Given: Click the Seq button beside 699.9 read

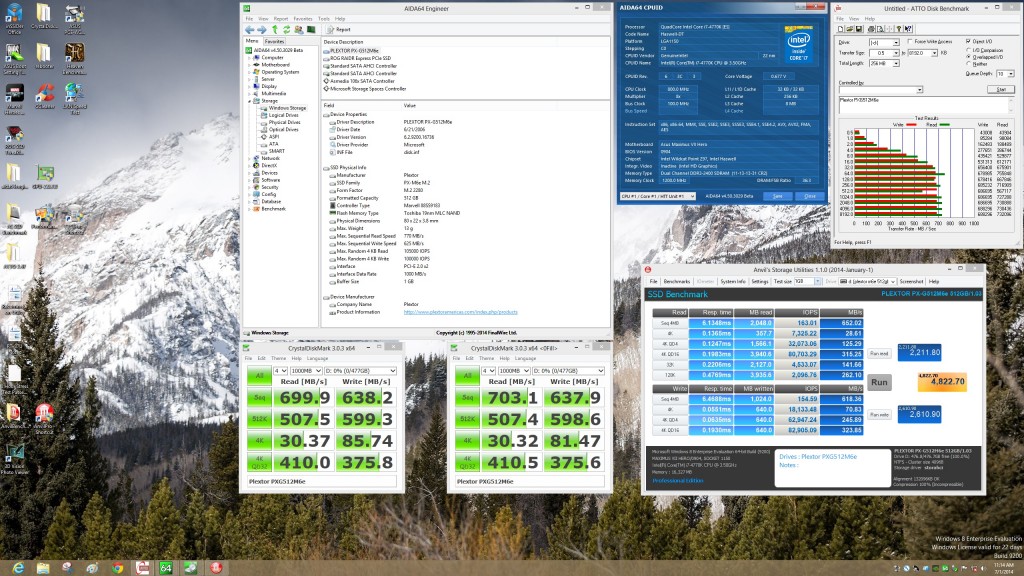Looking at the screenshot, I should coord(259,397).
